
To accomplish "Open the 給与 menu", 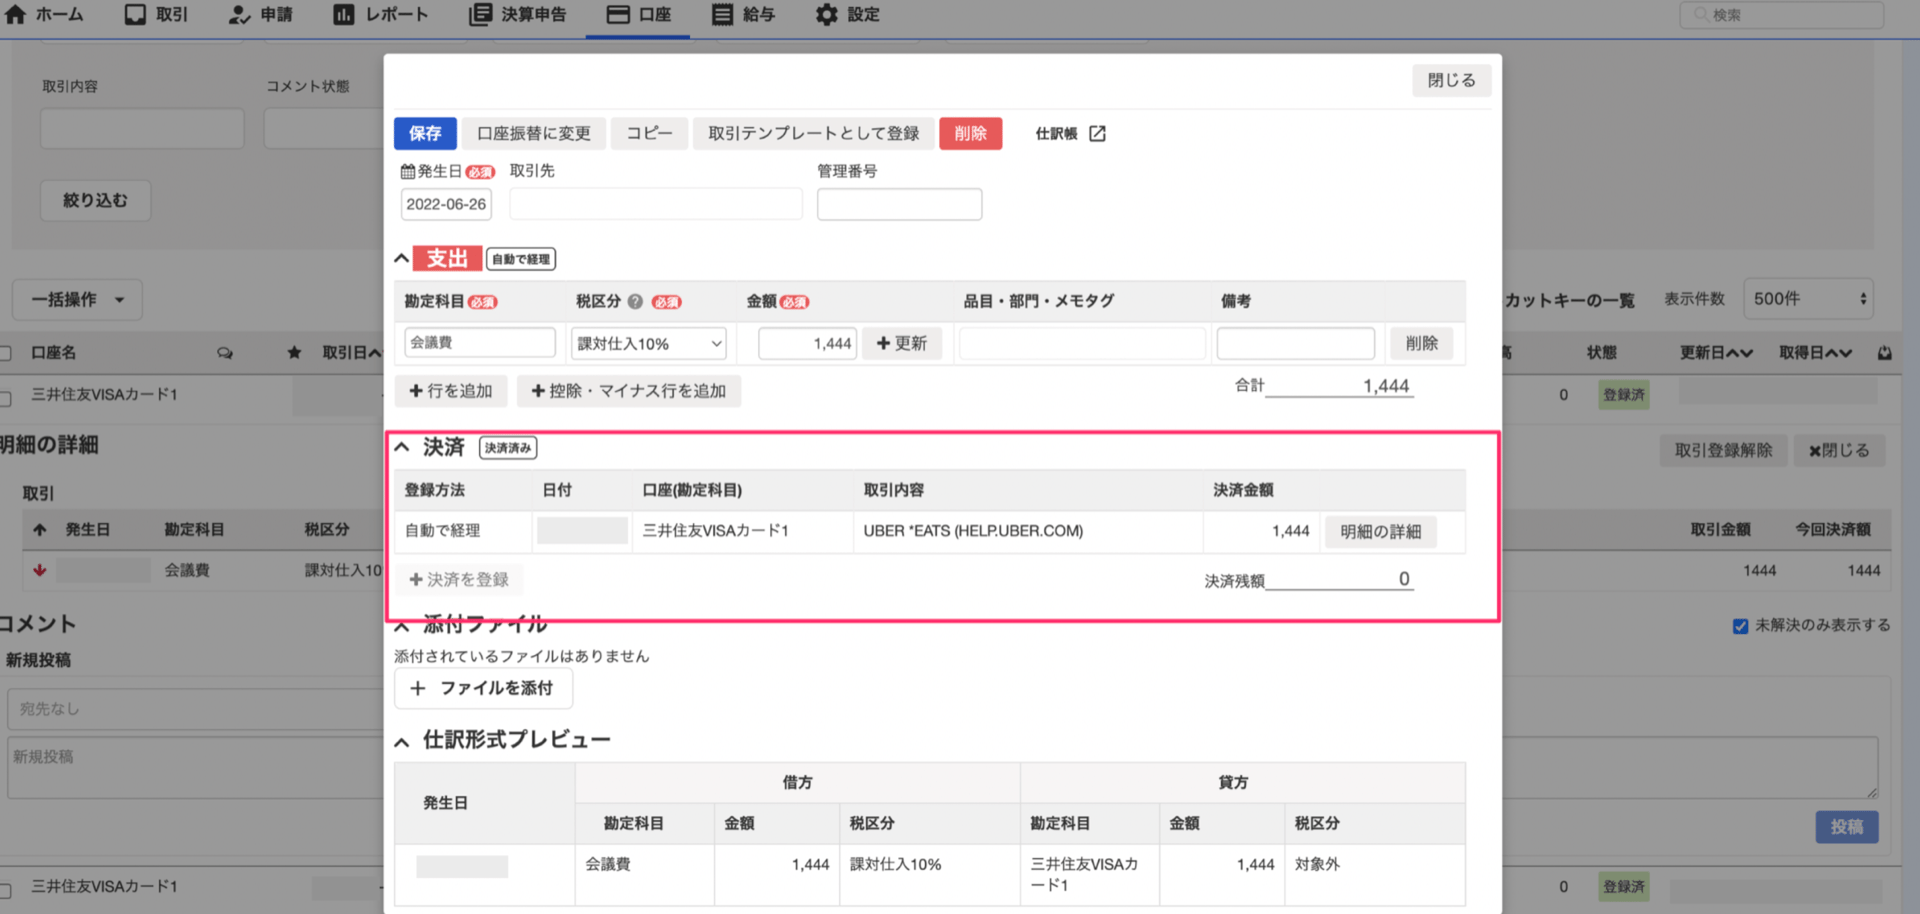I will click(743, 15).
